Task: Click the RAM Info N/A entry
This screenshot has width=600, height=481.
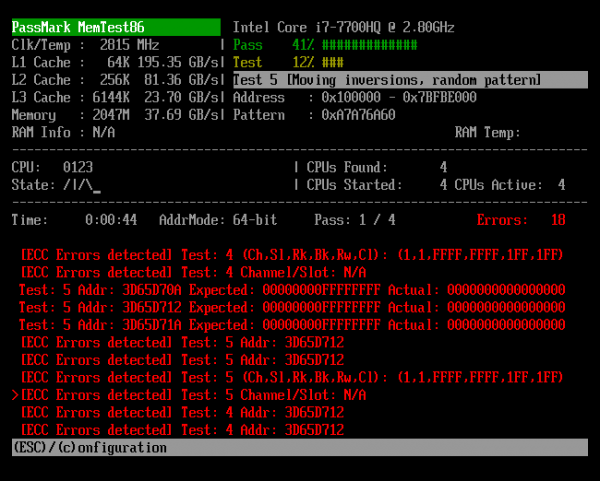Action: pos(63,132)
